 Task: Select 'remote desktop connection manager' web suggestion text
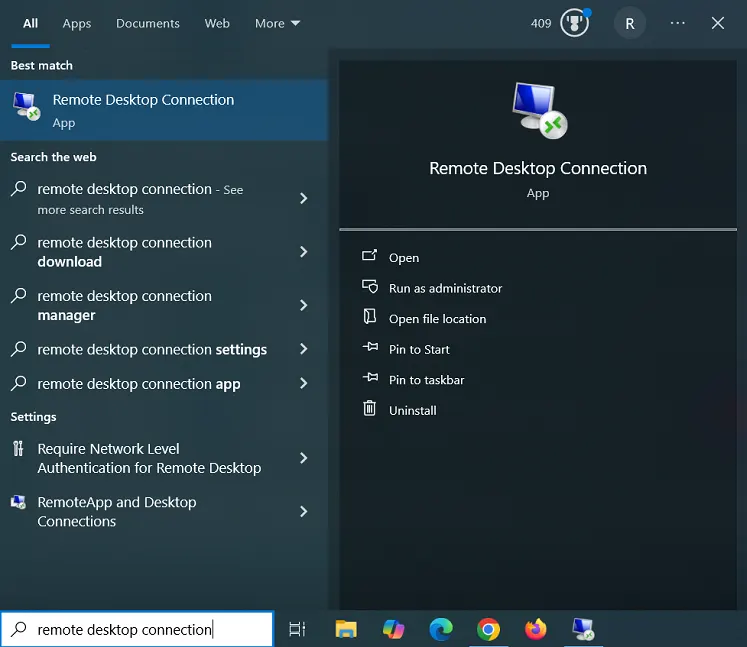pos(124,305)
